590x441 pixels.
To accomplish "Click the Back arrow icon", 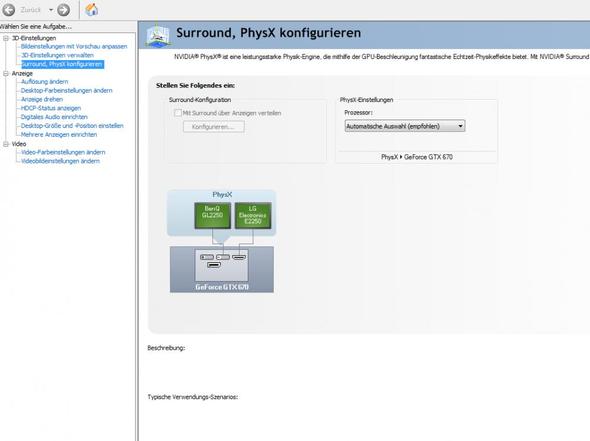I will [8, 10].
